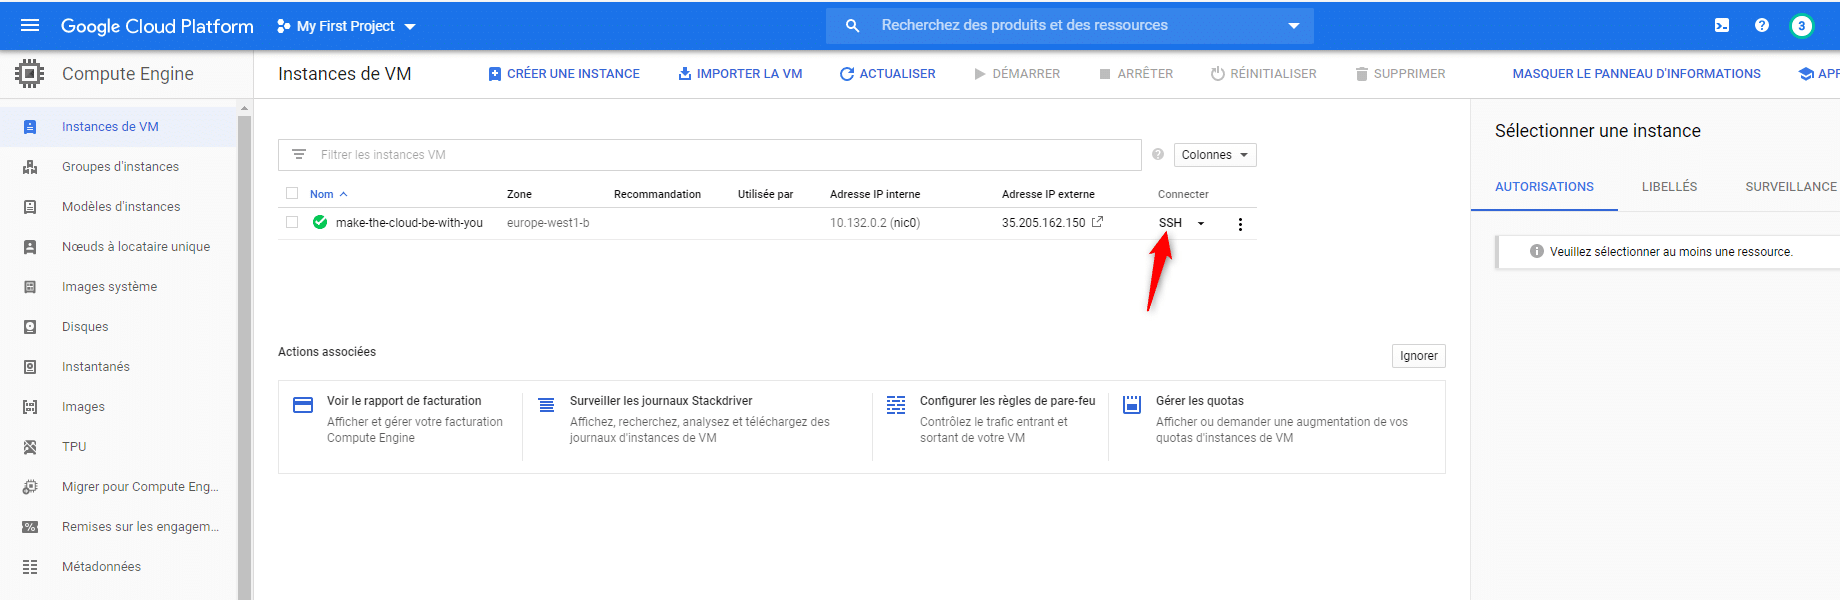The image size is (1840, 600).
Task: Click the Remises sur les engagements icon
Action: pos(30,527)
